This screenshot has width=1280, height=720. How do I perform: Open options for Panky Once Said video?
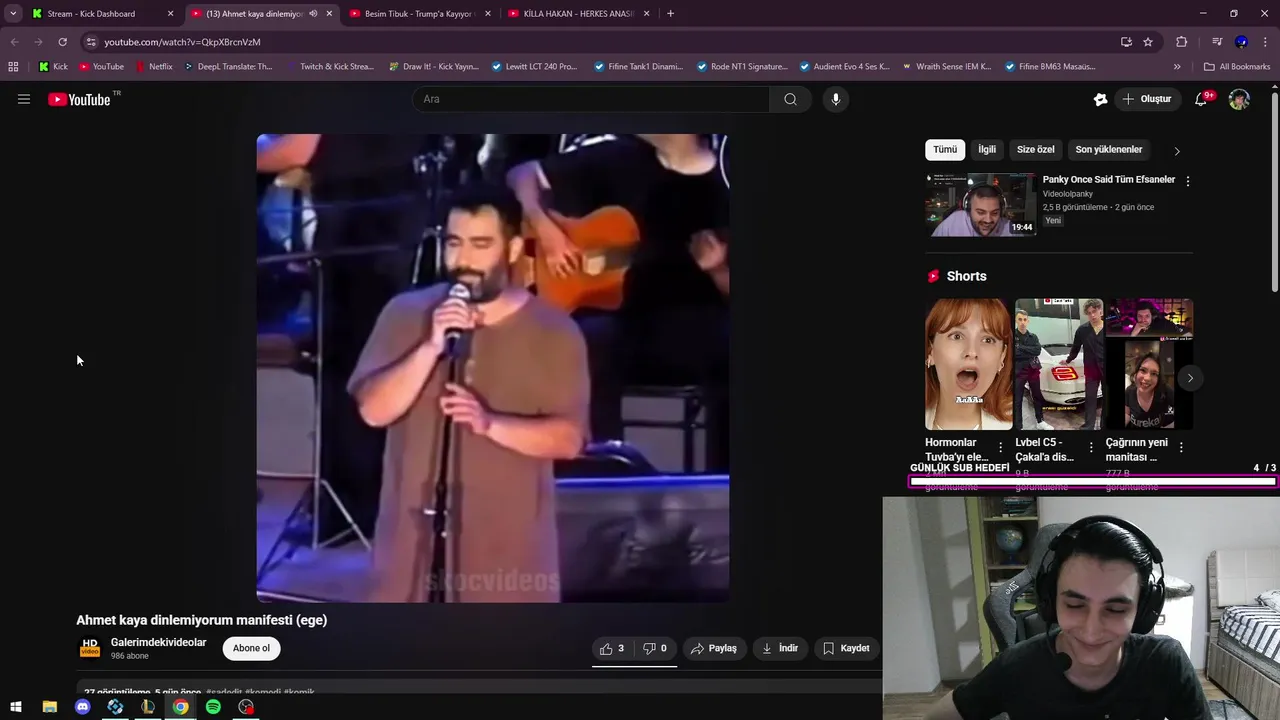1188,181
